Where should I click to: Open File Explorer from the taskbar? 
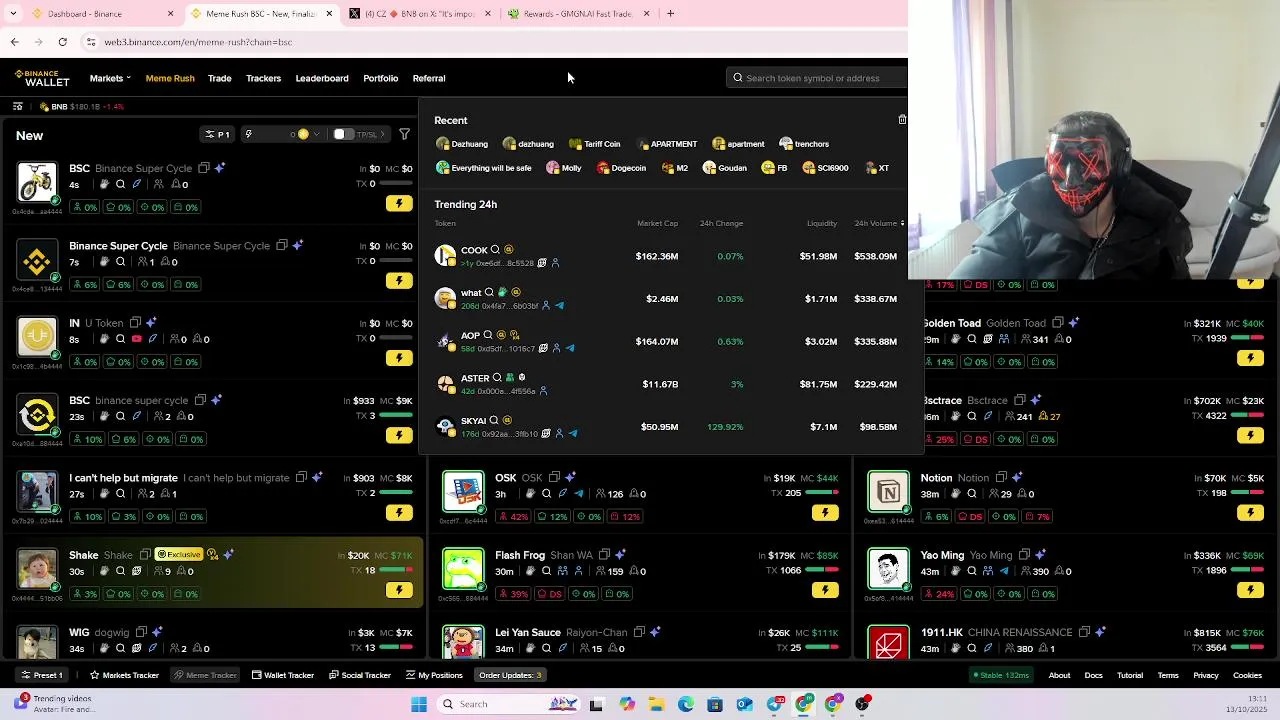coord(656,704)
